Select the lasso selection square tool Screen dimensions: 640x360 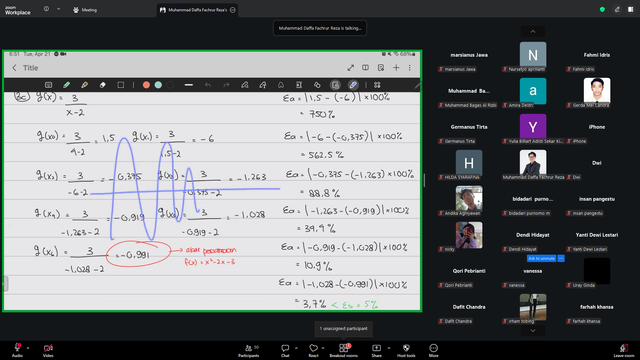[x=120, y=85]
